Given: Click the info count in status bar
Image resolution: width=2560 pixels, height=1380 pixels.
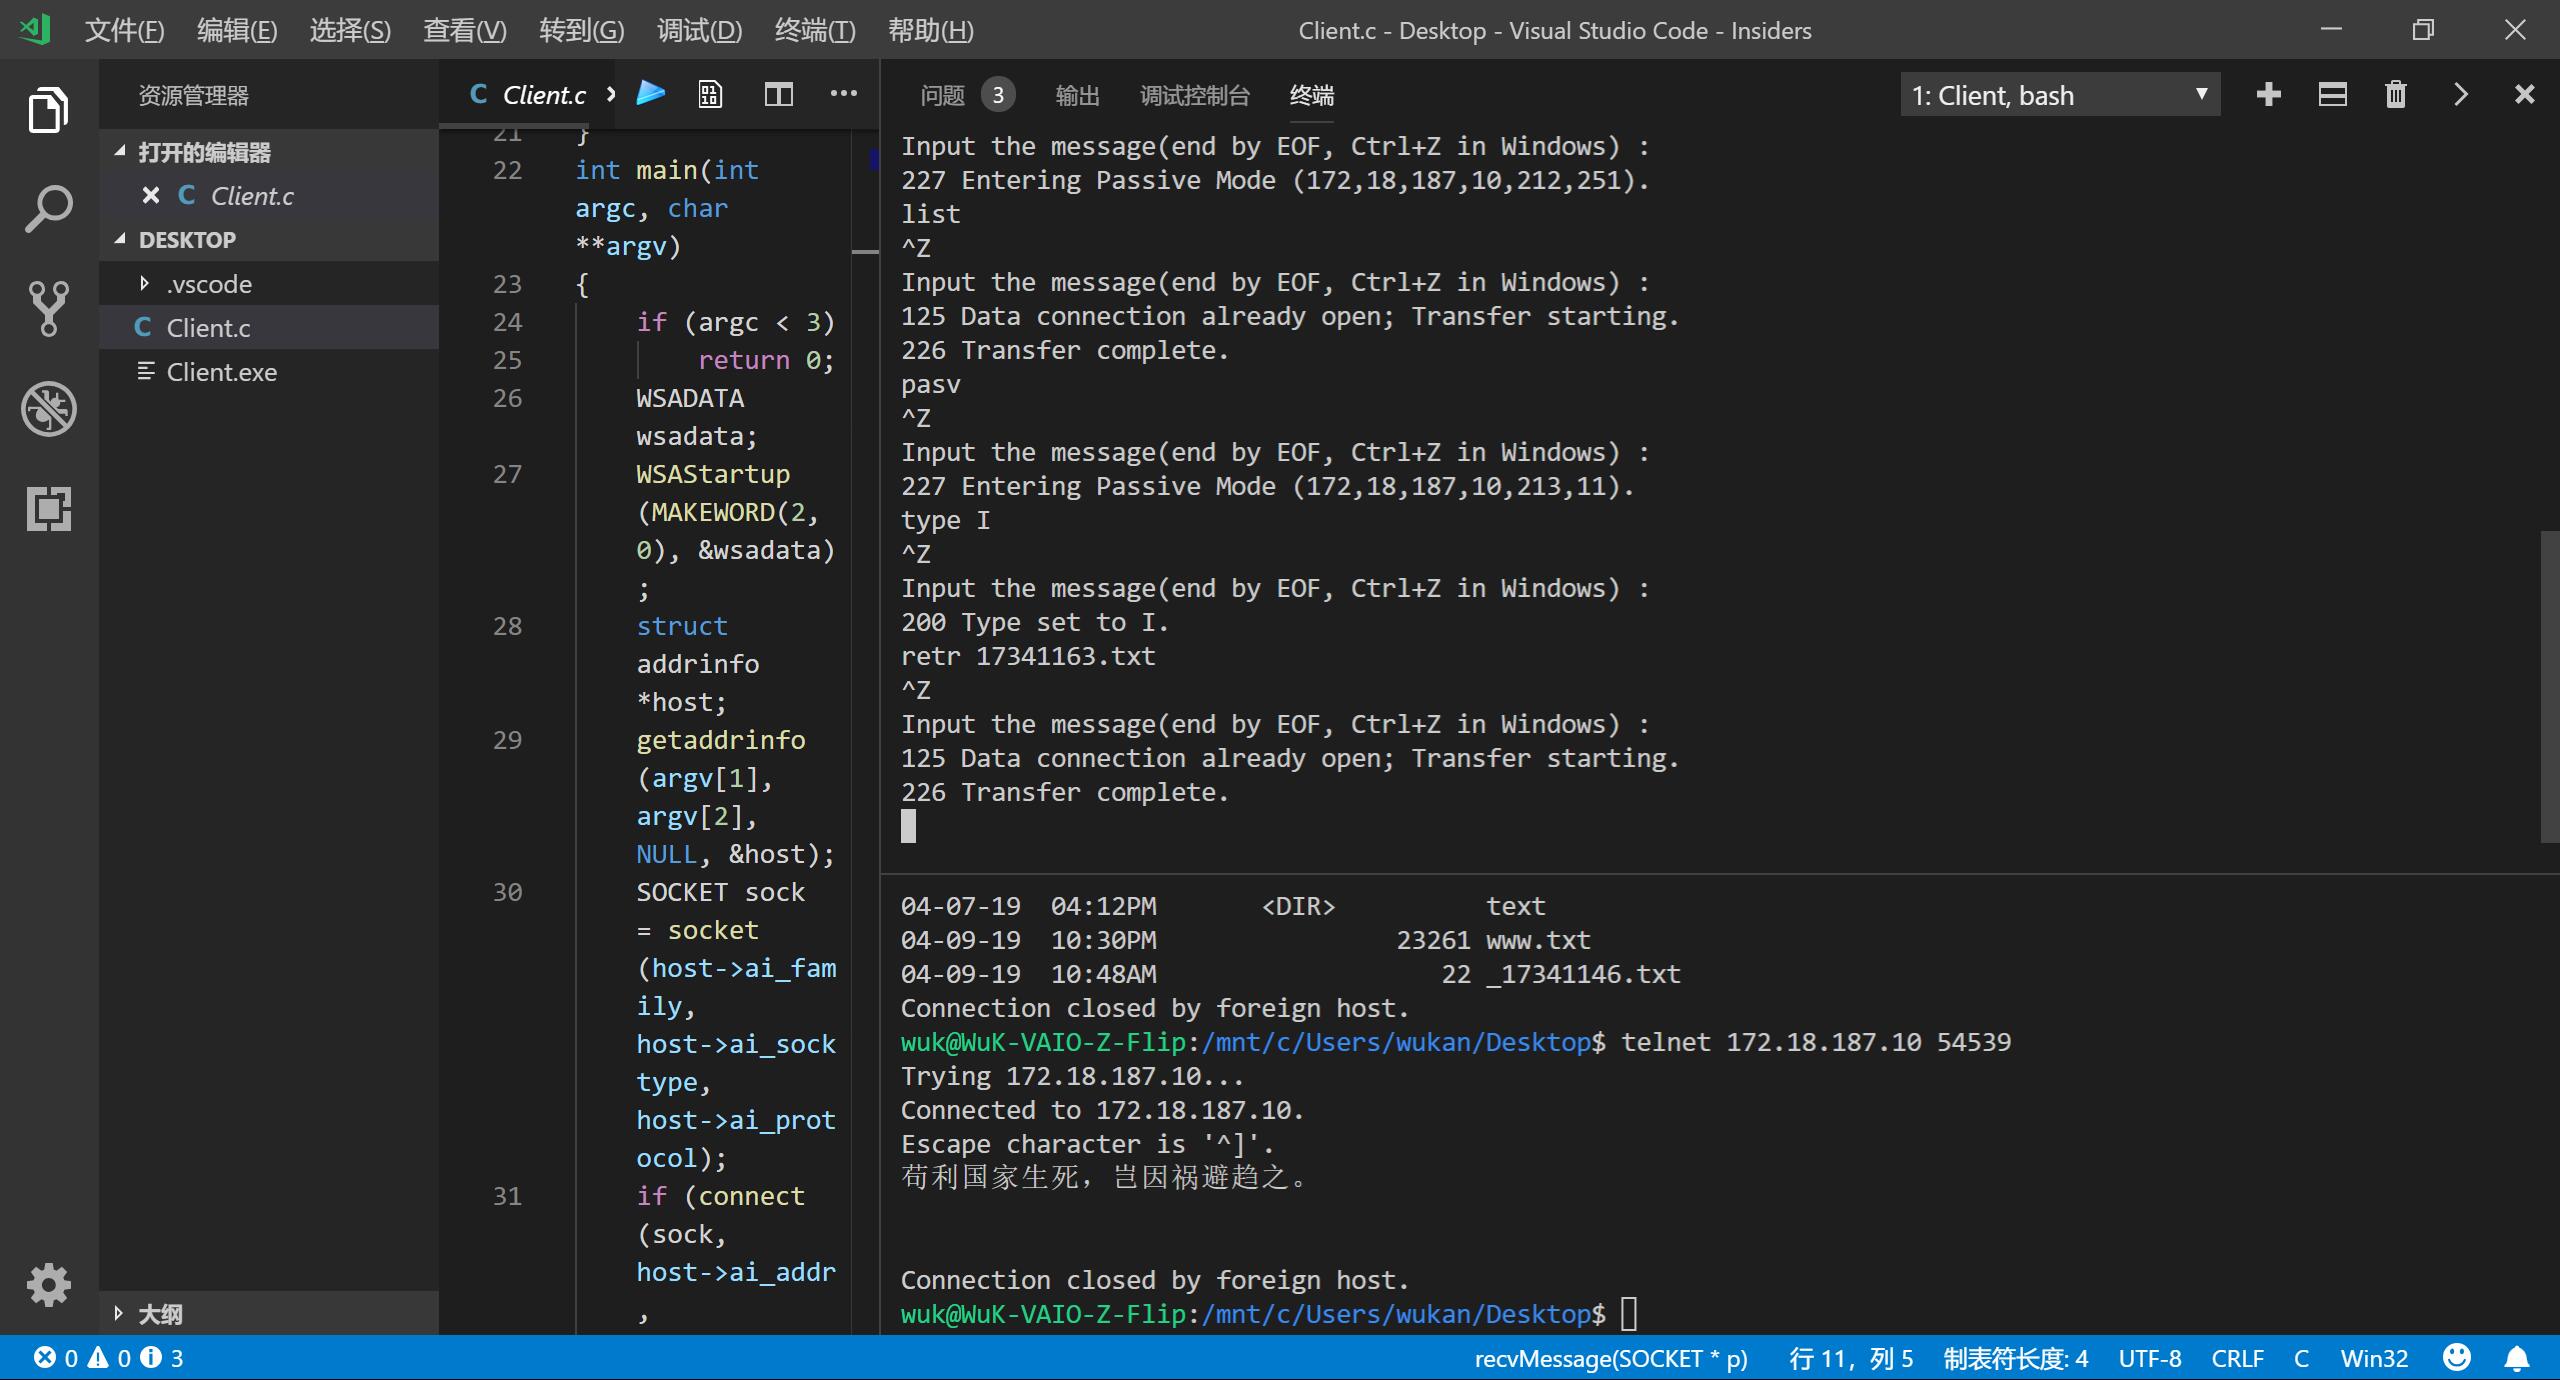Looking at the screenshot, I should [162, 1358].
